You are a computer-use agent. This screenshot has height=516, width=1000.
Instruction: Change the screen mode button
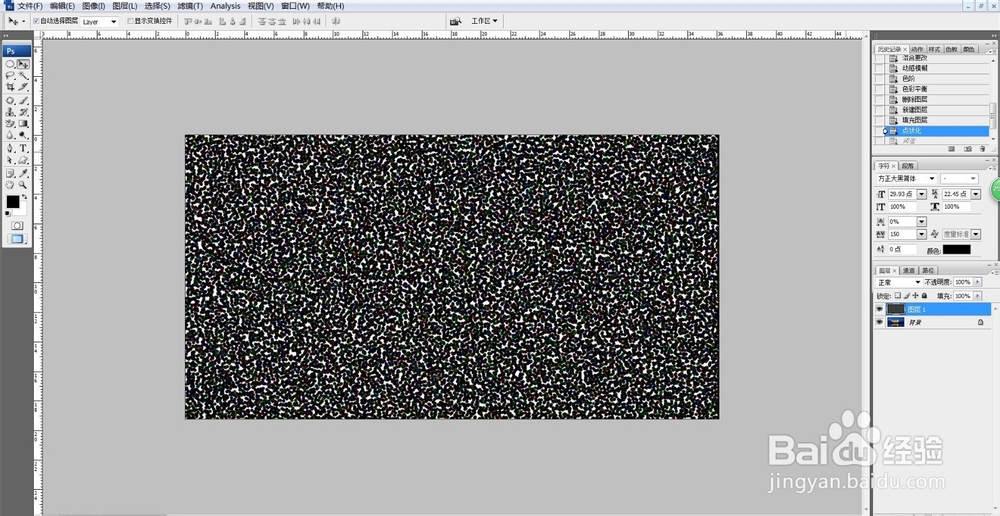[17, 239]
